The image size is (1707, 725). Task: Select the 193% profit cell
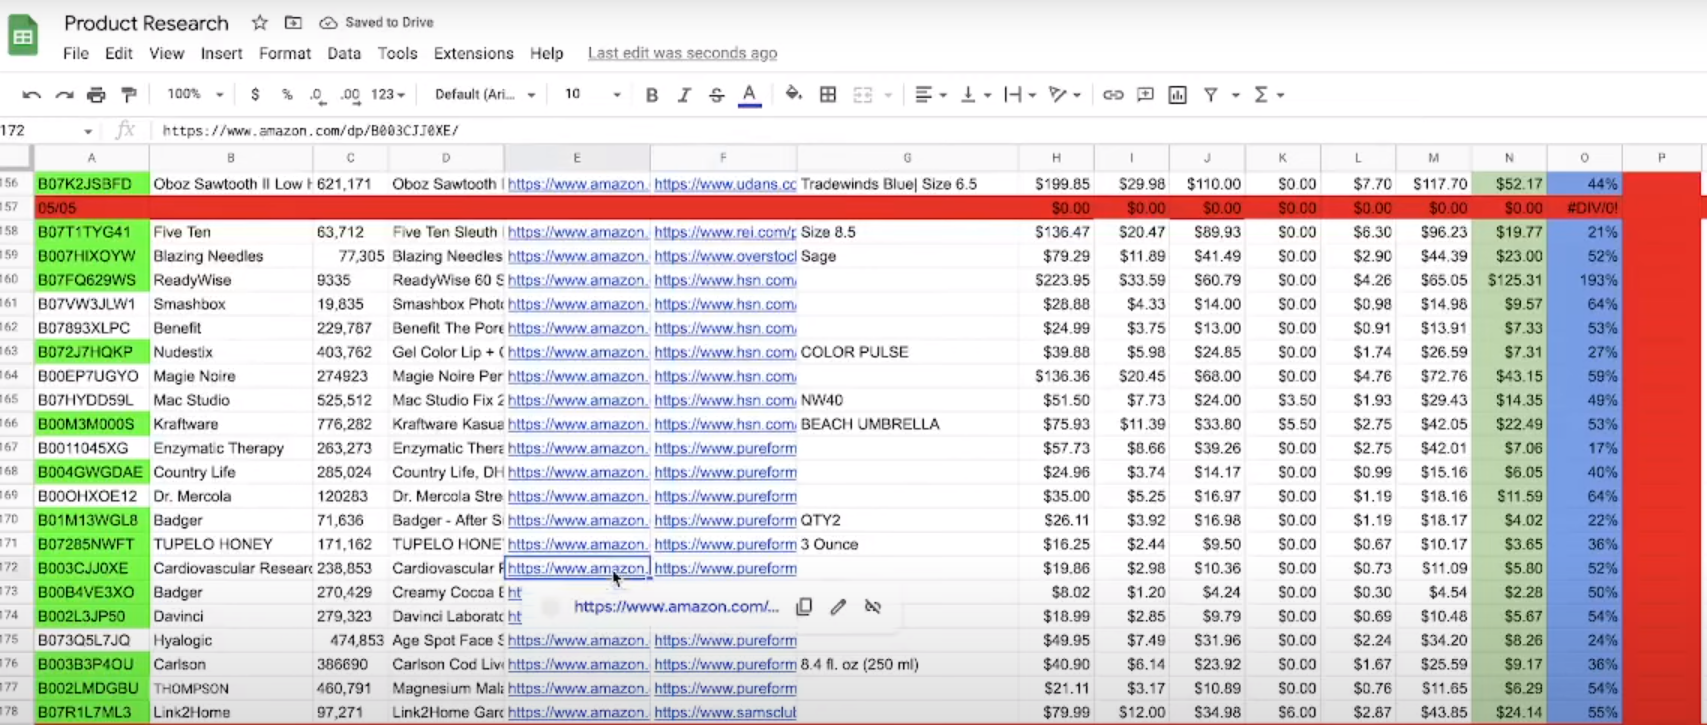1584,280
